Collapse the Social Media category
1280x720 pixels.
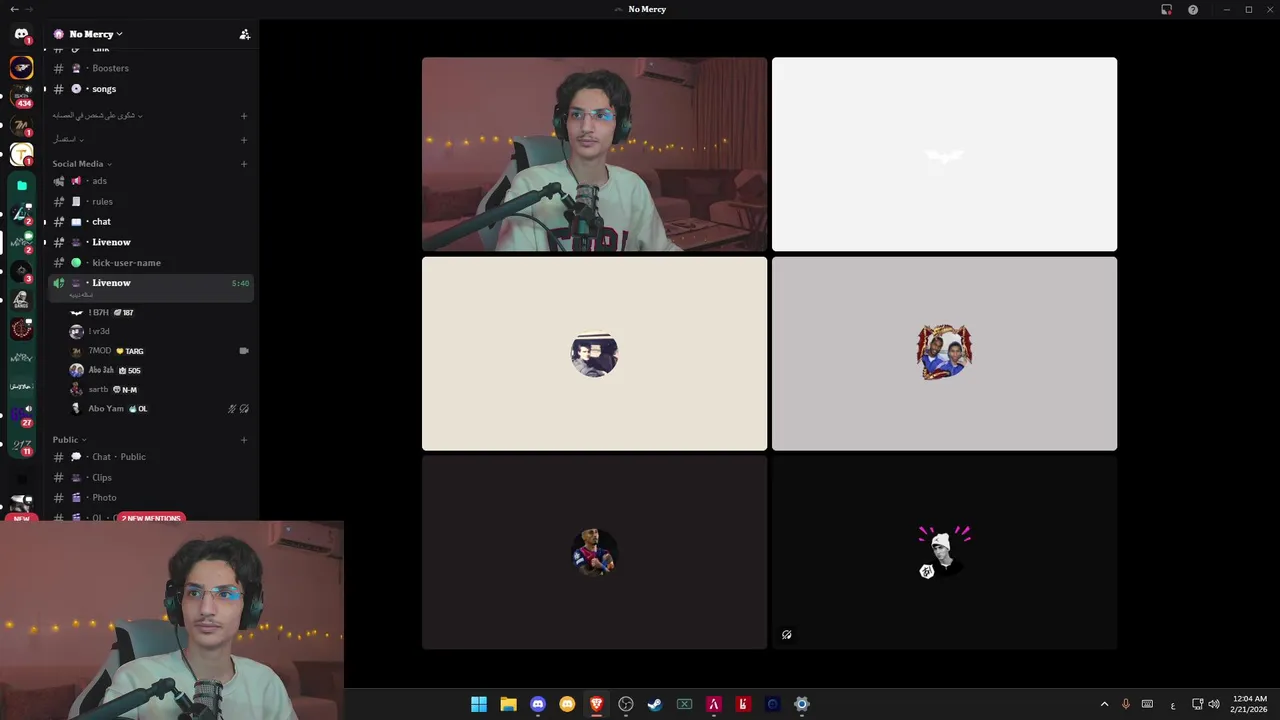click(x=82, y=164)
